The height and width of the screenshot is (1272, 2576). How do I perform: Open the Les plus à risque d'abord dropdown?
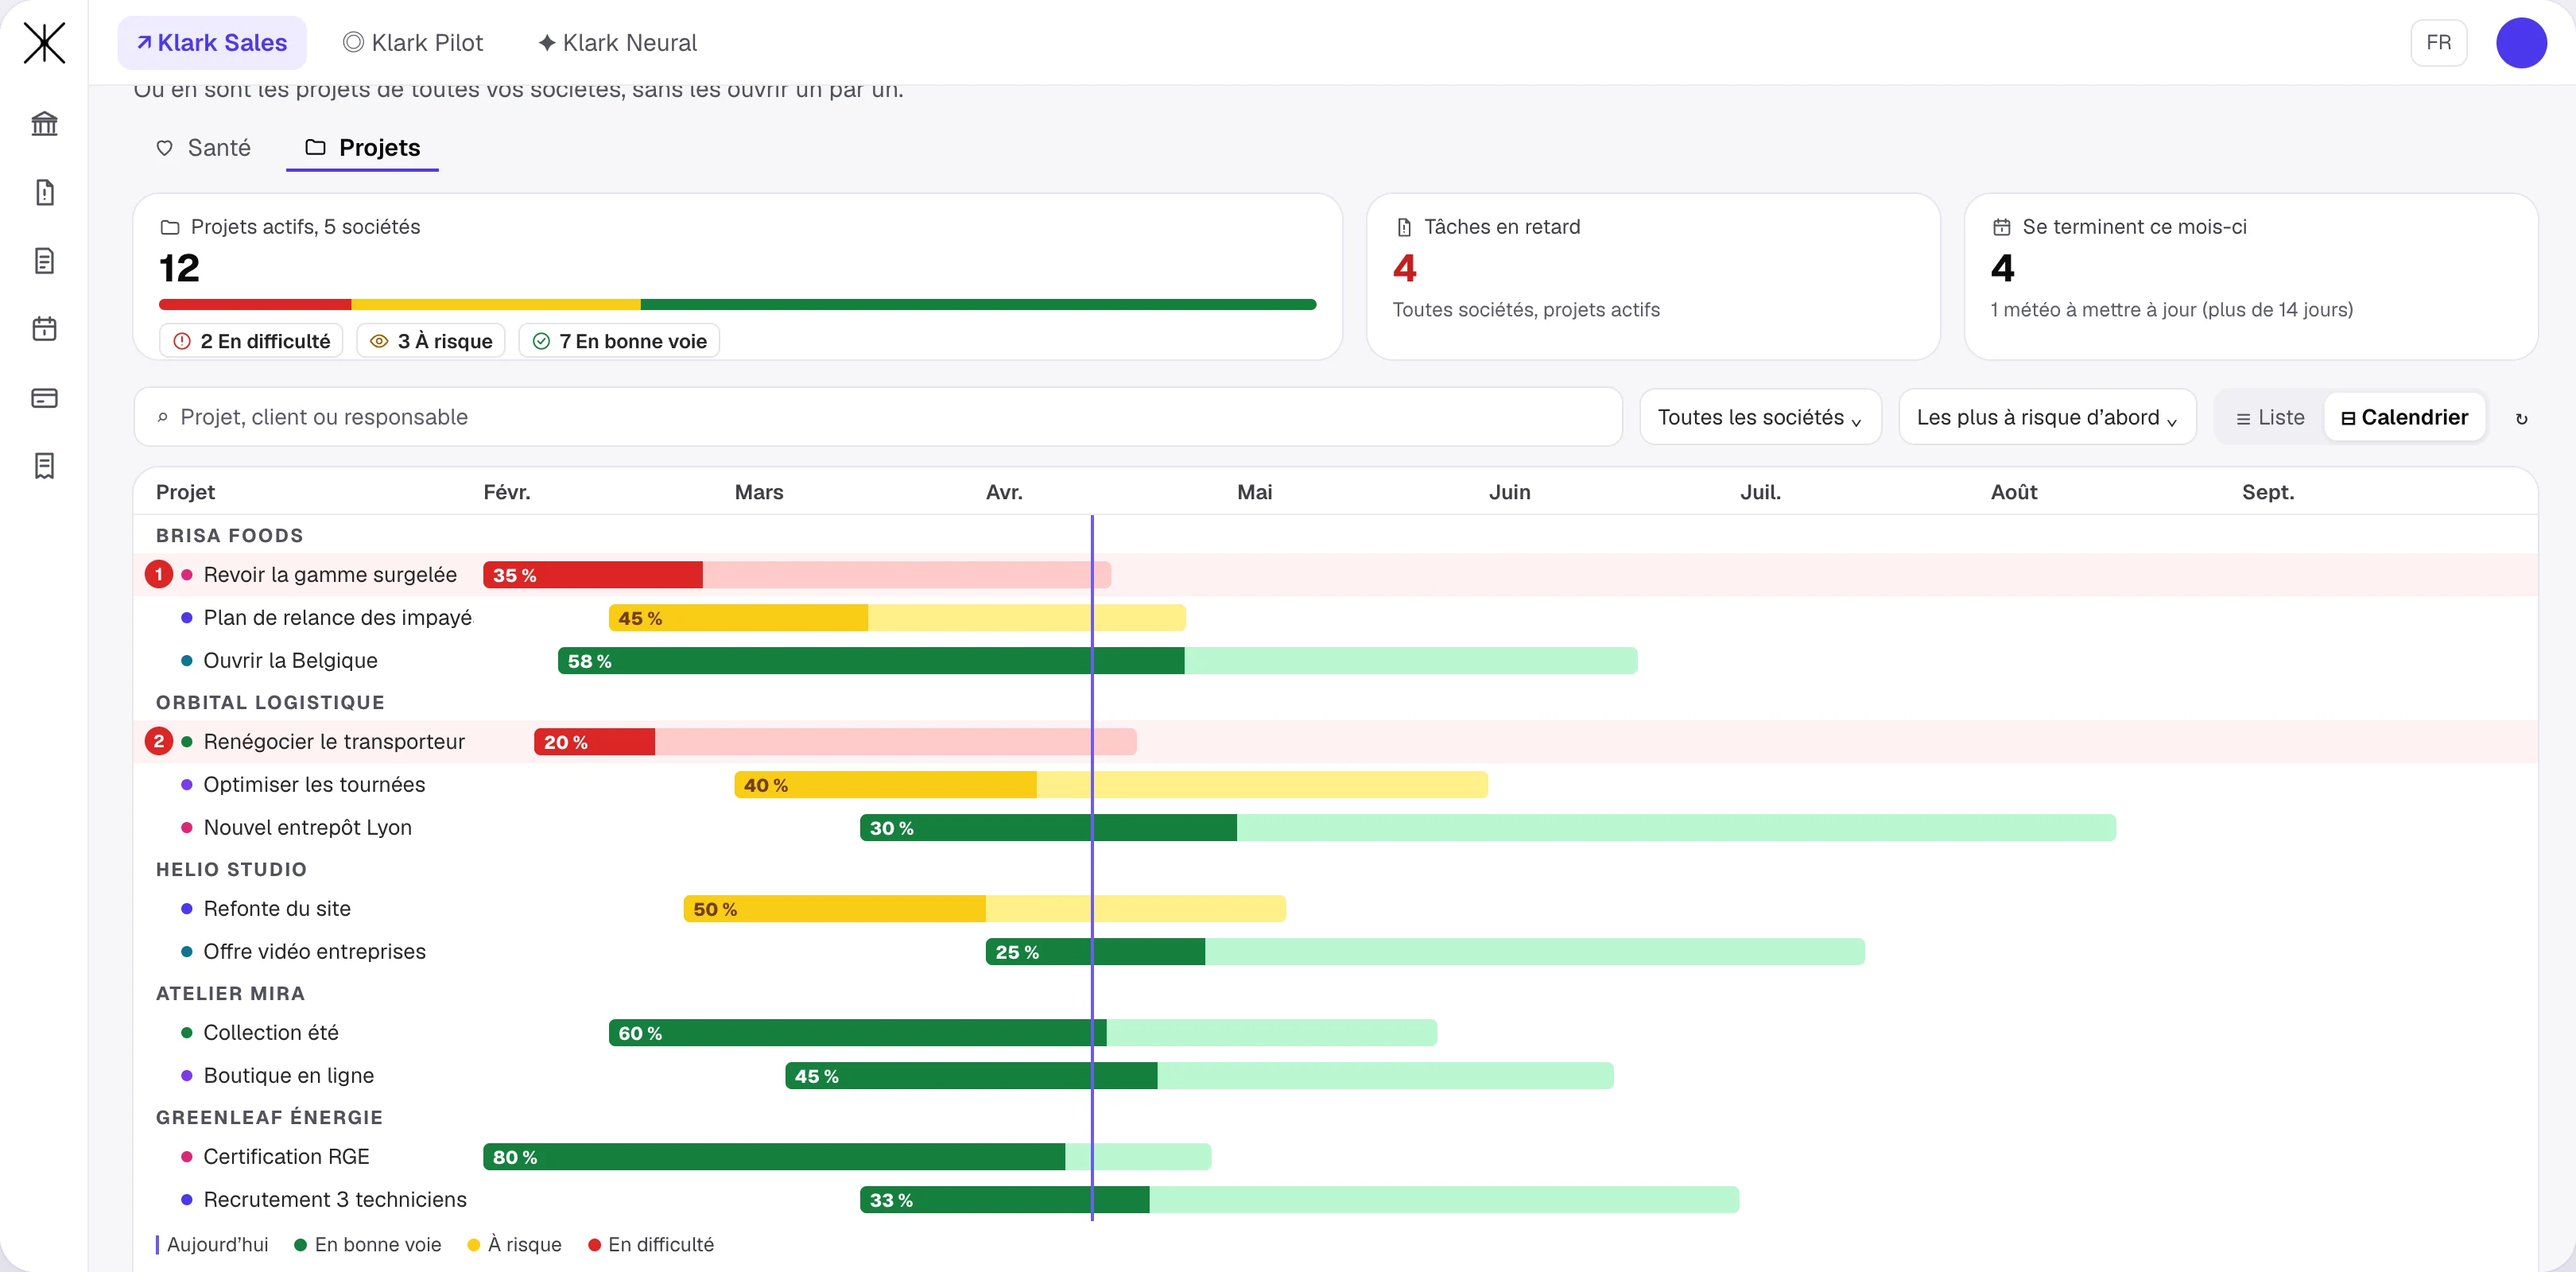pos(2047,417)
